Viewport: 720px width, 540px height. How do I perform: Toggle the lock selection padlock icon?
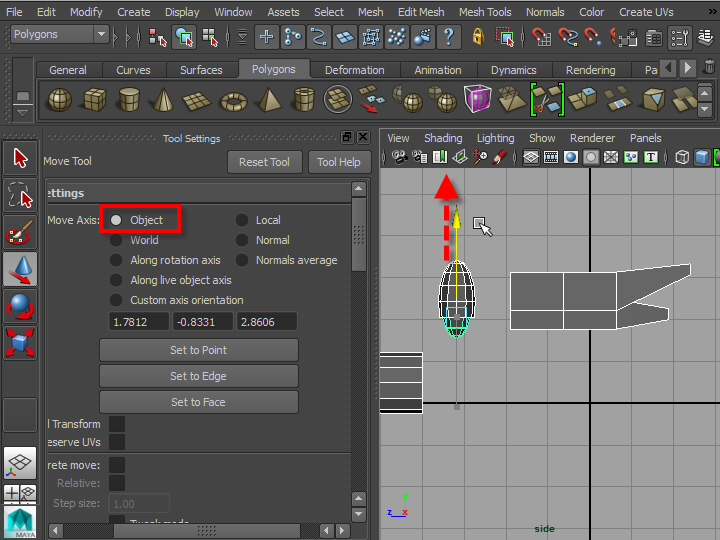click(x=478, y=37)
